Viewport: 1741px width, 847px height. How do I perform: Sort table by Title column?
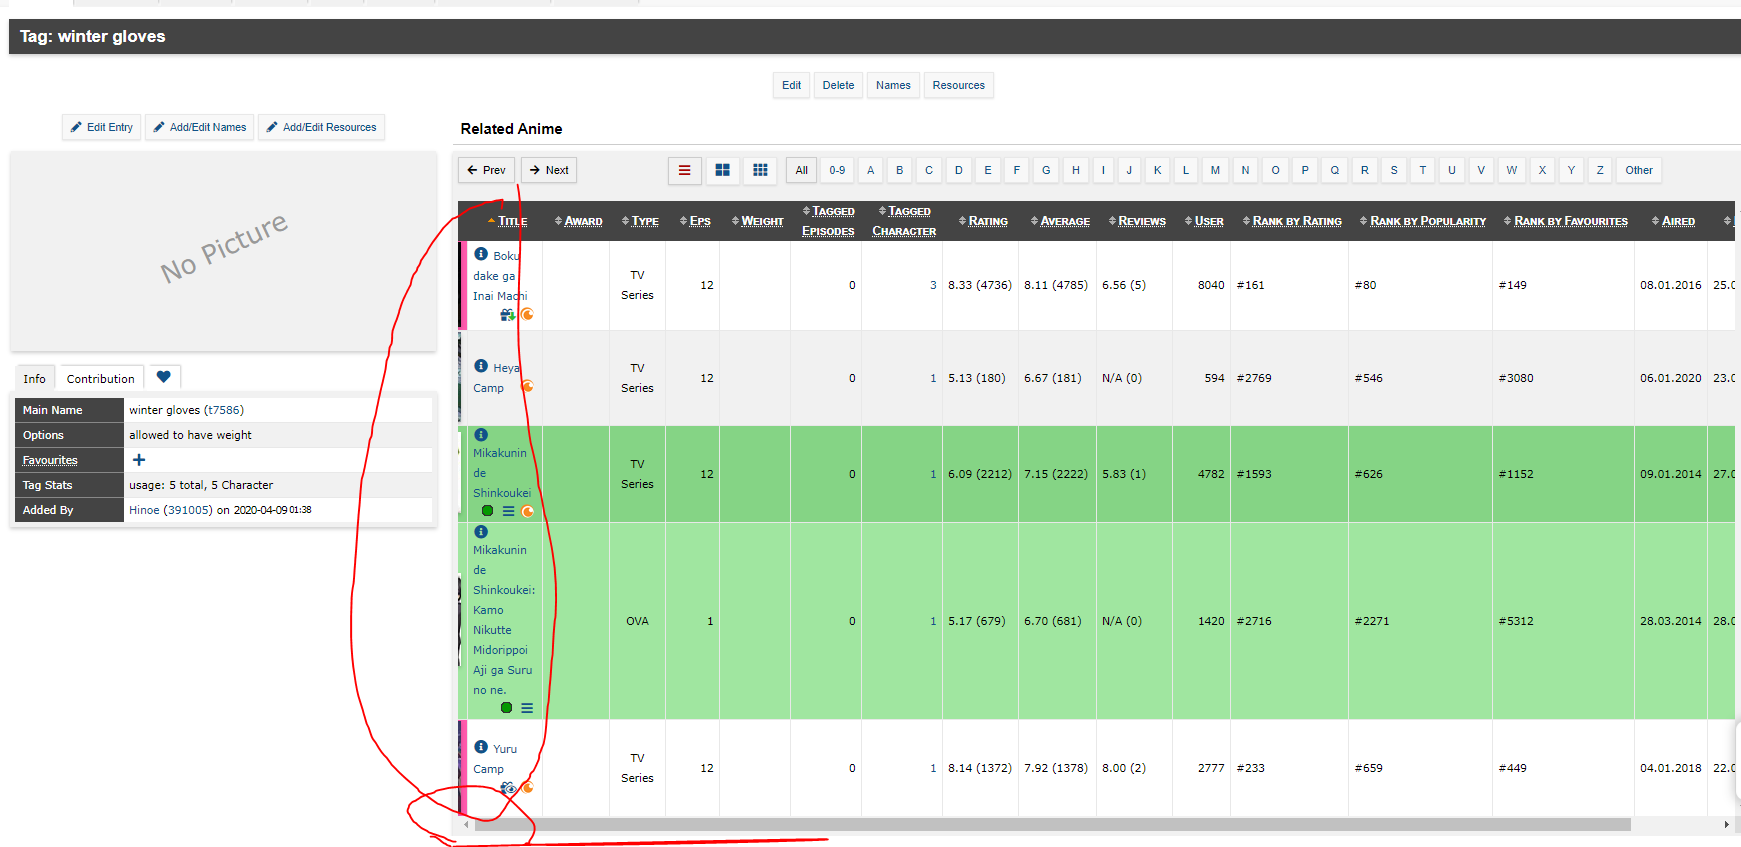point(512,221)
